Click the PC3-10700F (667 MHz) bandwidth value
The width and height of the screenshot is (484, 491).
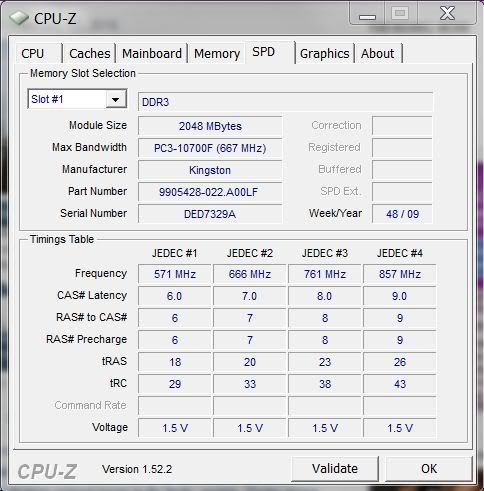coord(210,148)
